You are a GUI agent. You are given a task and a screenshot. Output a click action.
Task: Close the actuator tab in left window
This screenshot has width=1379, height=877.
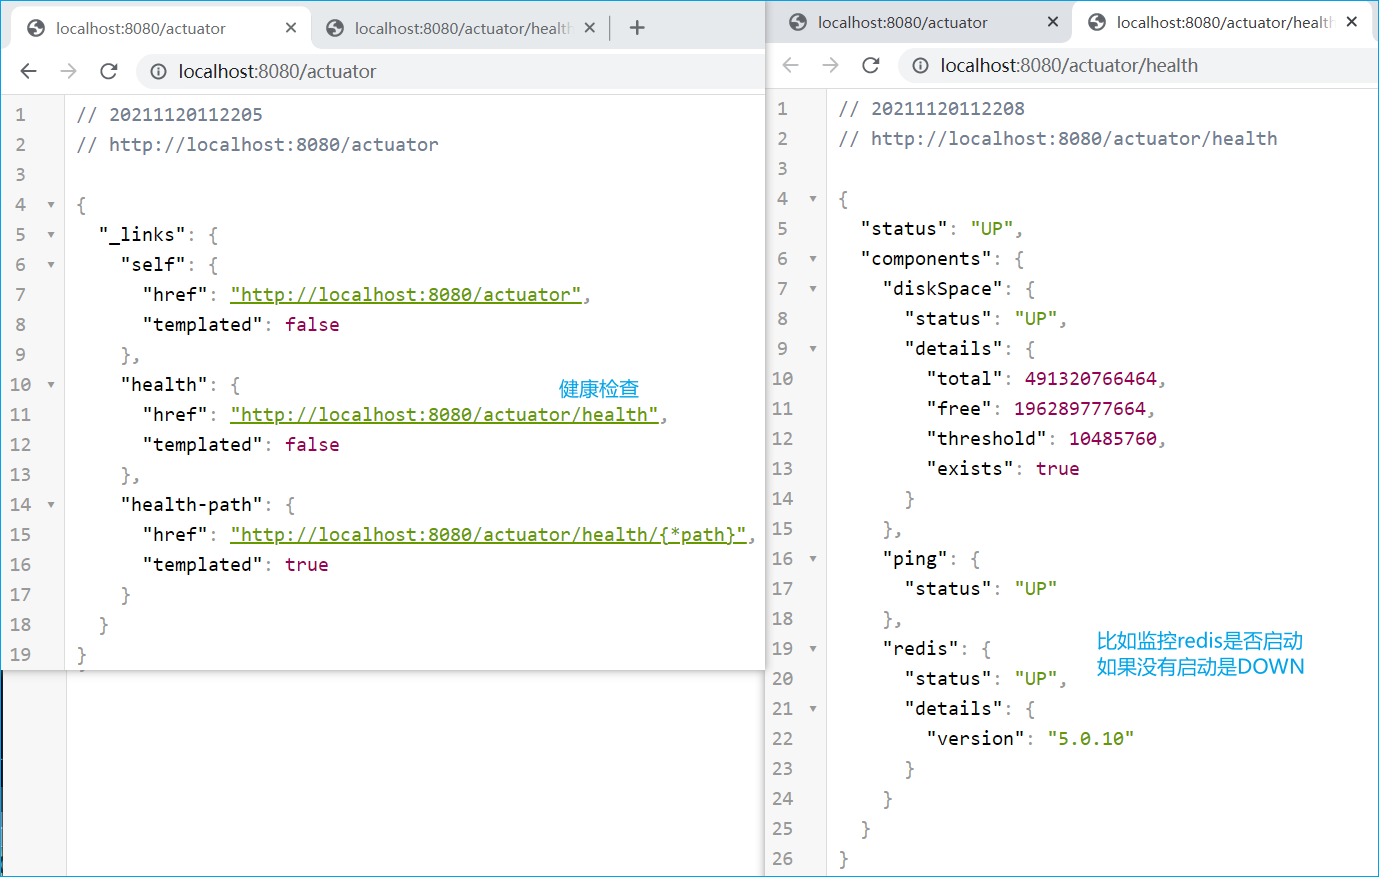click(291, 28)
